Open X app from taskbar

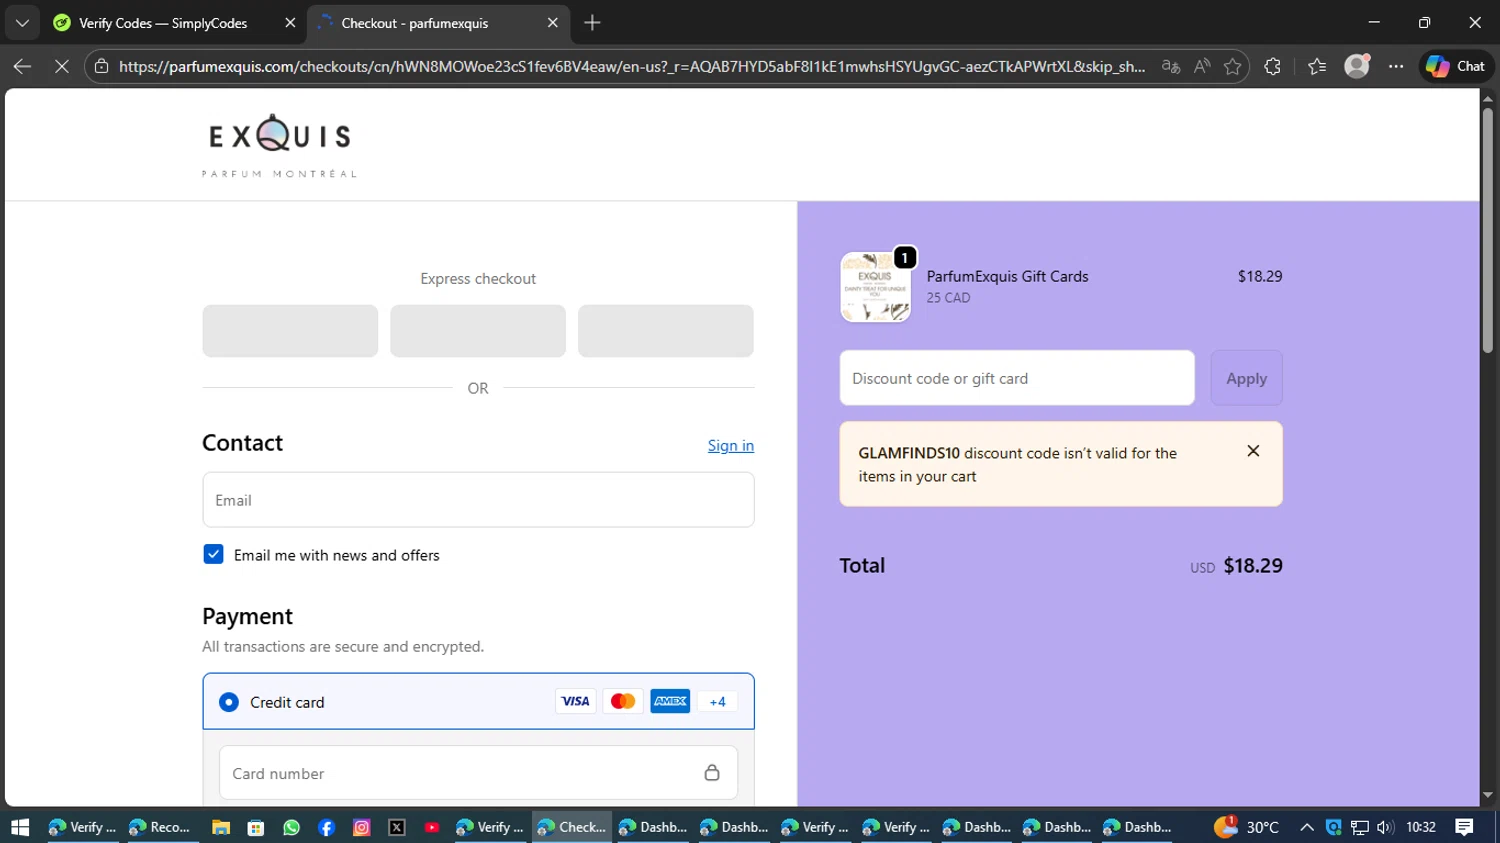397,827
